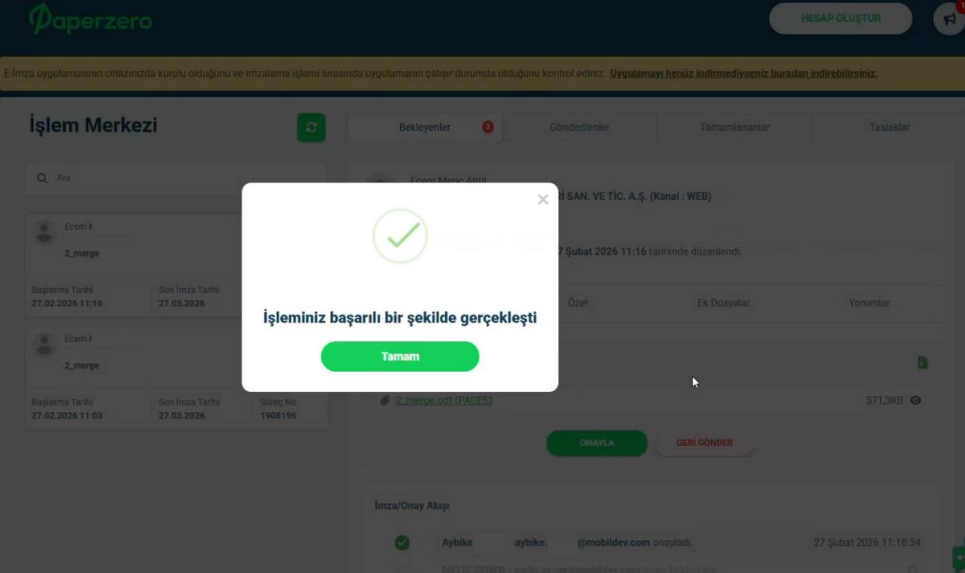This screenshot has height=573, width=965.
Task: Open the Tamamlananlar tab
Action: [x=734, y=127]
